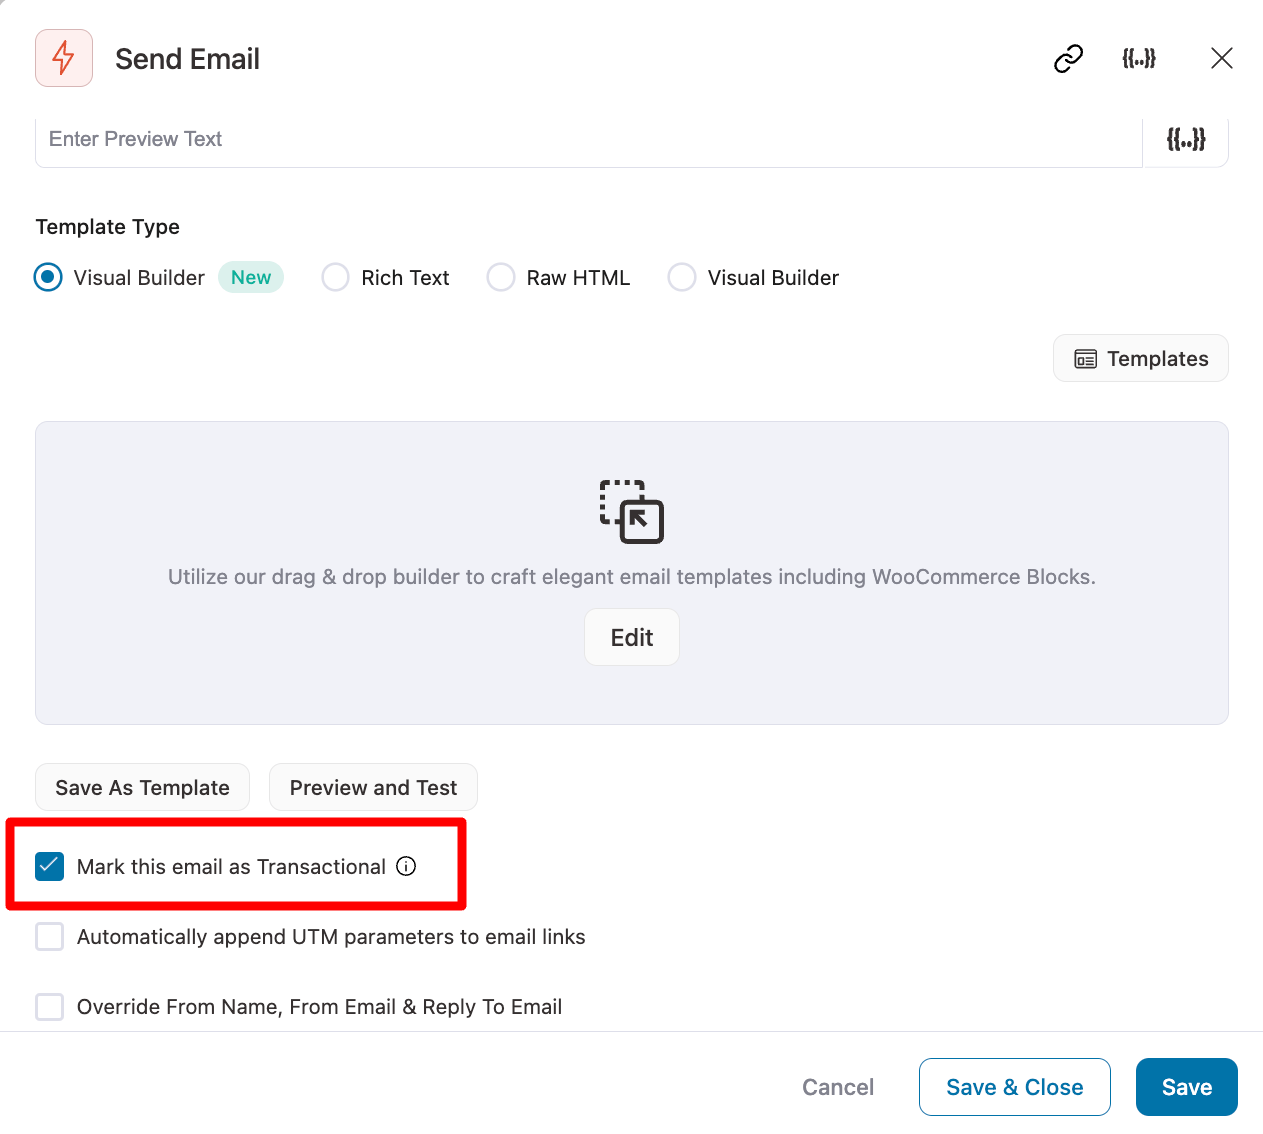
Task: Insert merge tag into preview text field
Action: click(x=1186, y=140)
